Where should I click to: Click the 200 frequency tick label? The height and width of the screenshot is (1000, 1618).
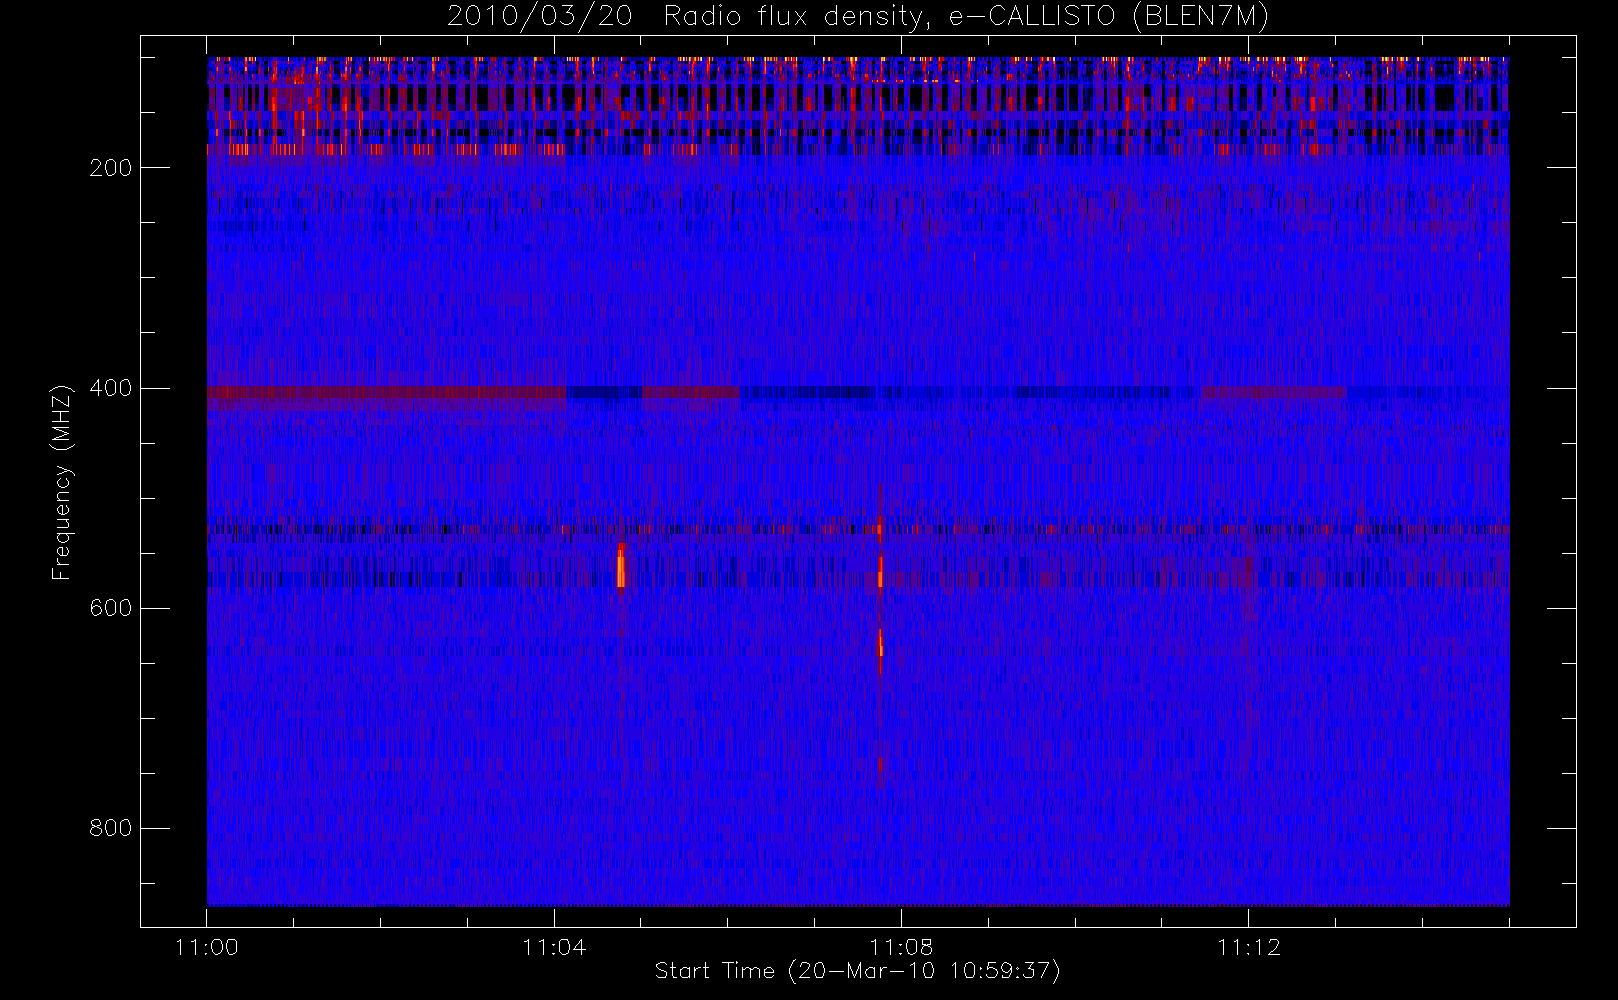point(111,168)
